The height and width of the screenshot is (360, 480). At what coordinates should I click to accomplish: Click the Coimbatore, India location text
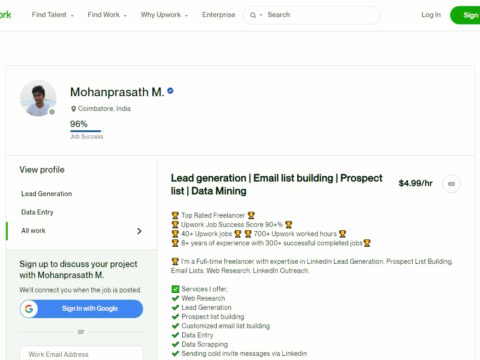104,109
